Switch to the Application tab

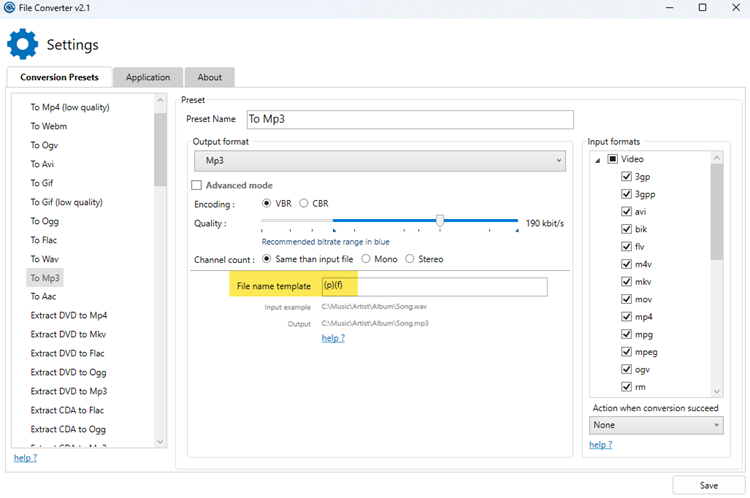coord(148,77)
